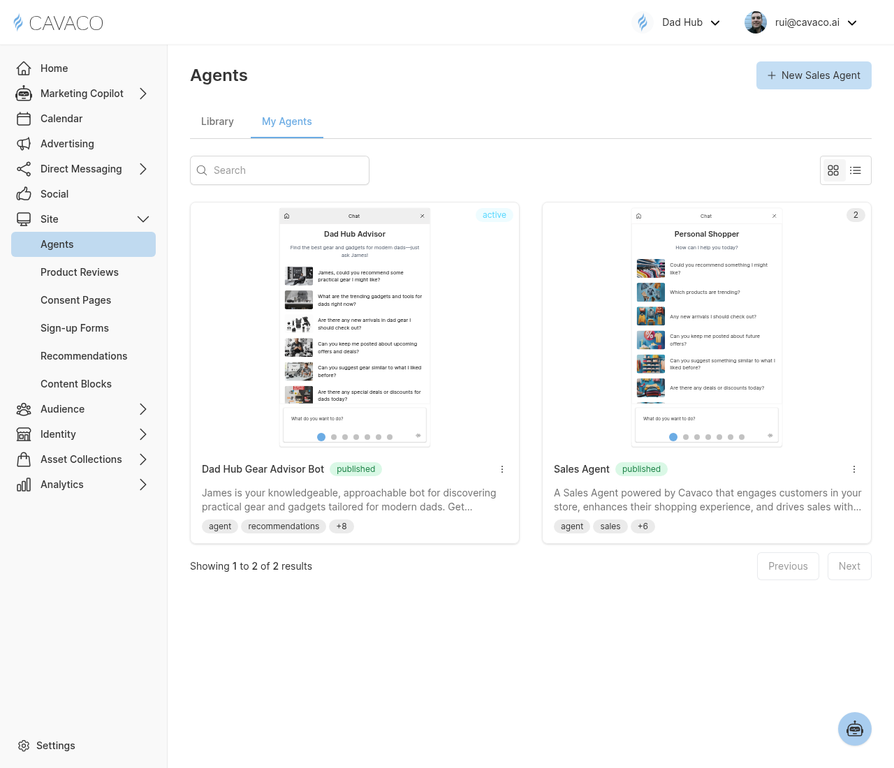This screenshot has width=894, height=768.
Task: Click the agent tag on Sales Agent card
Action: click(572, 526)
